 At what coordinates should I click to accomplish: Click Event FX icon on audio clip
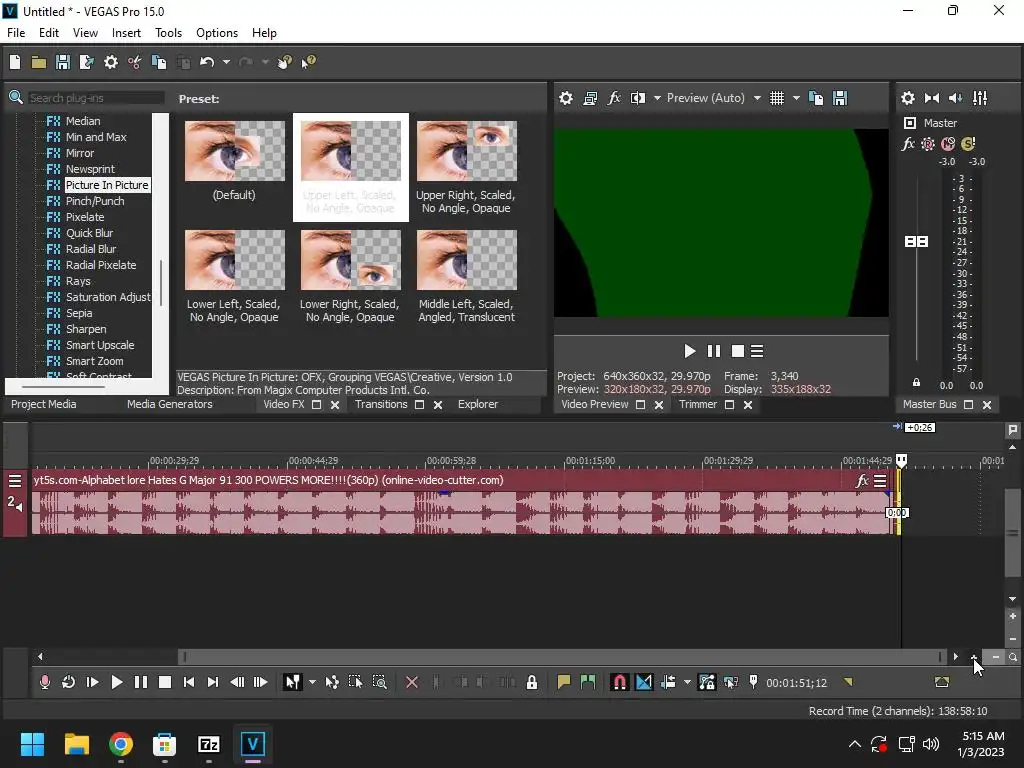click(862, 481)
